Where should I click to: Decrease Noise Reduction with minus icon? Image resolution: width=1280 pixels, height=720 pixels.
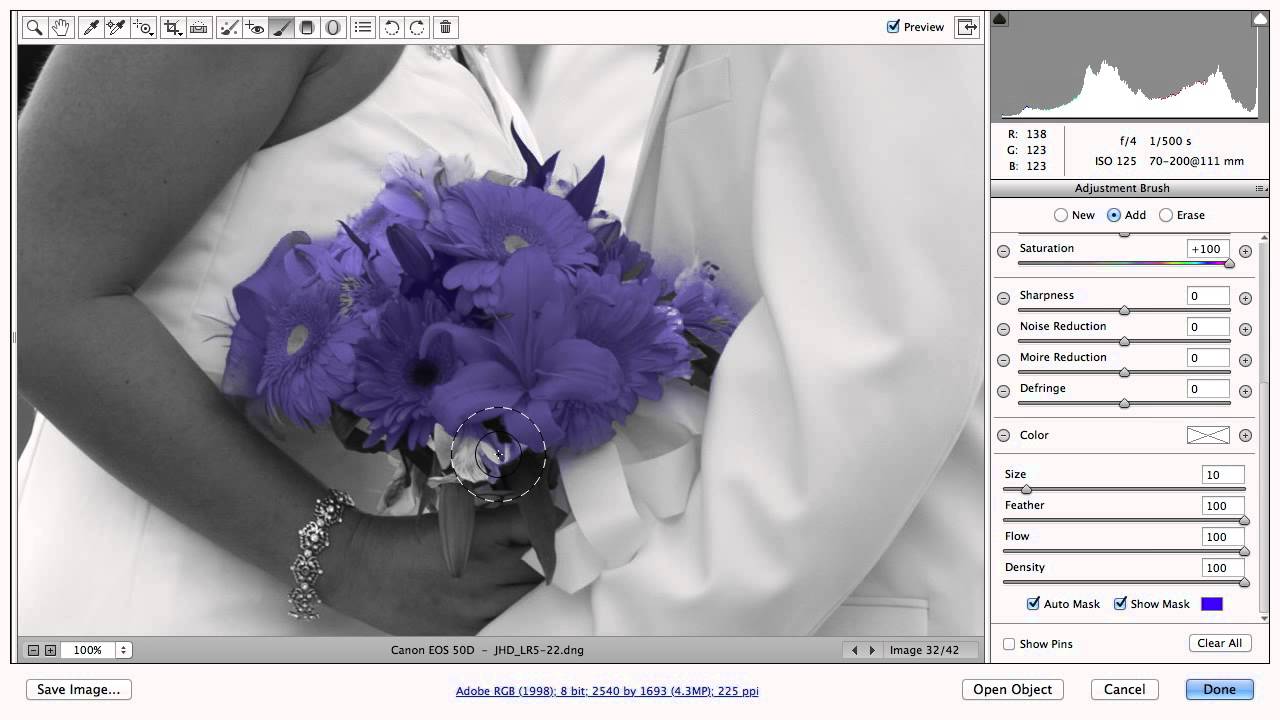(1003, 329)
